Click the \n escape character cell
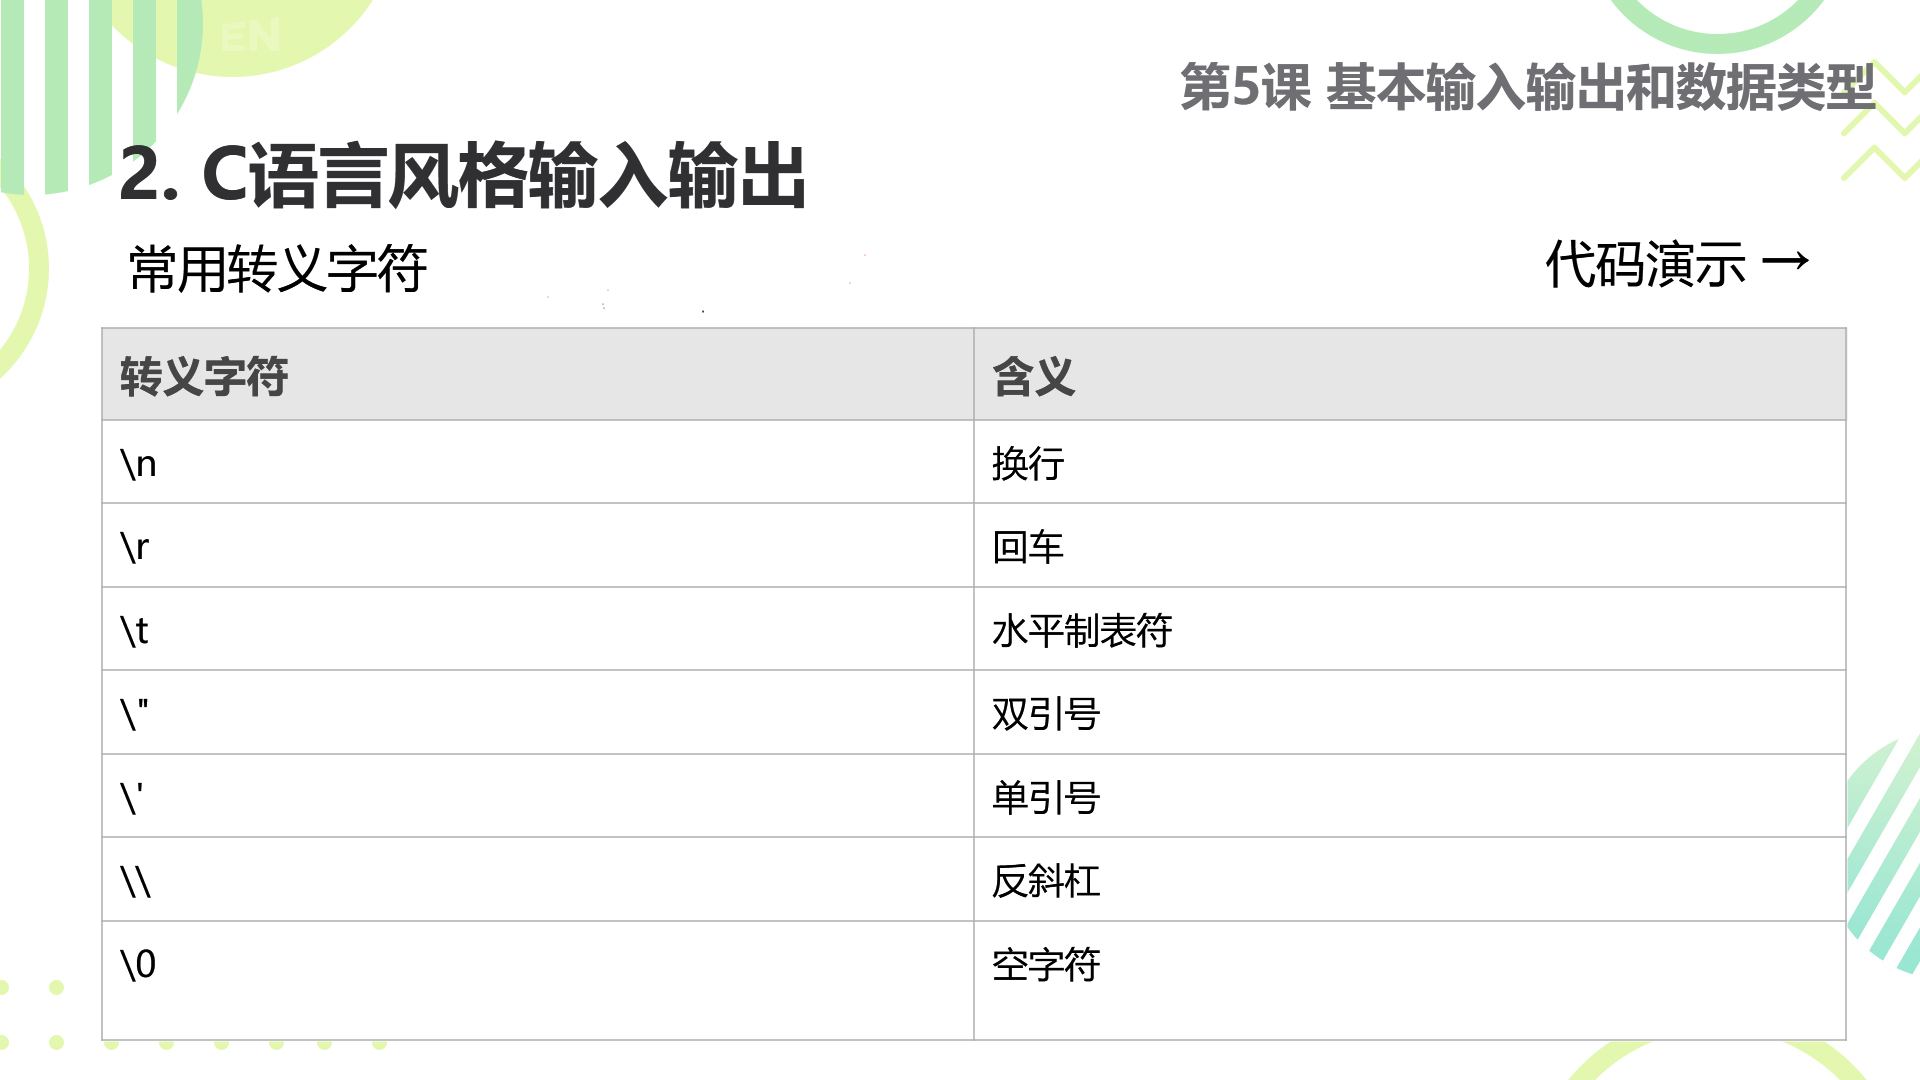This screenshot has height=1080, width=1920. [x=538, y=462]
